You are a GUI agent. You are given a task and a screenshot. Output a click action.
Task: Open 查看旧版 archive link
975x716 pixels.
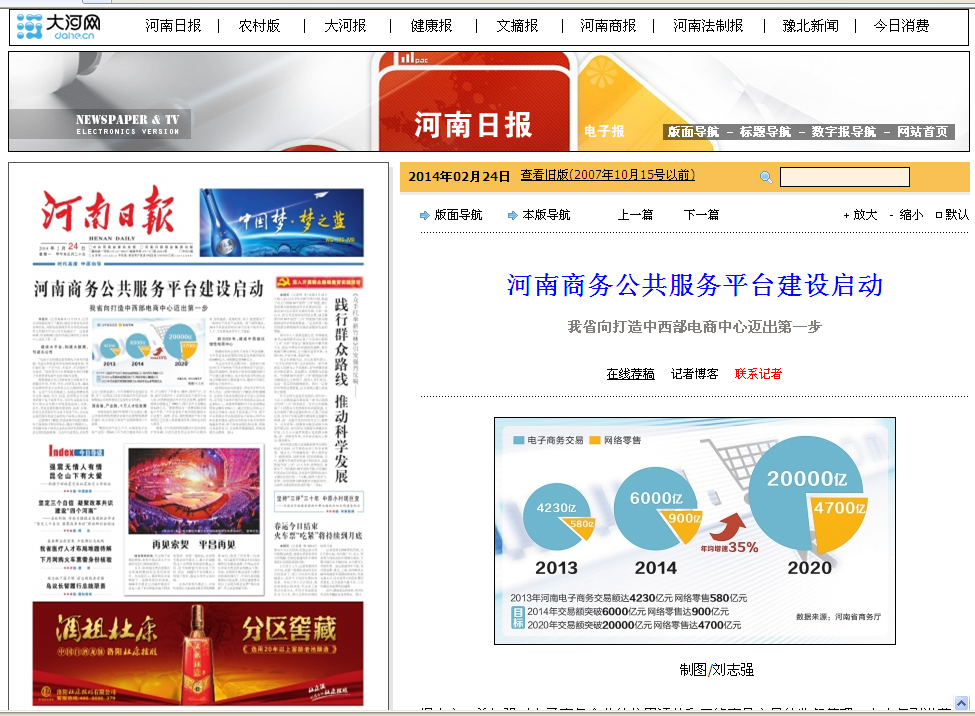pos(607,175)
